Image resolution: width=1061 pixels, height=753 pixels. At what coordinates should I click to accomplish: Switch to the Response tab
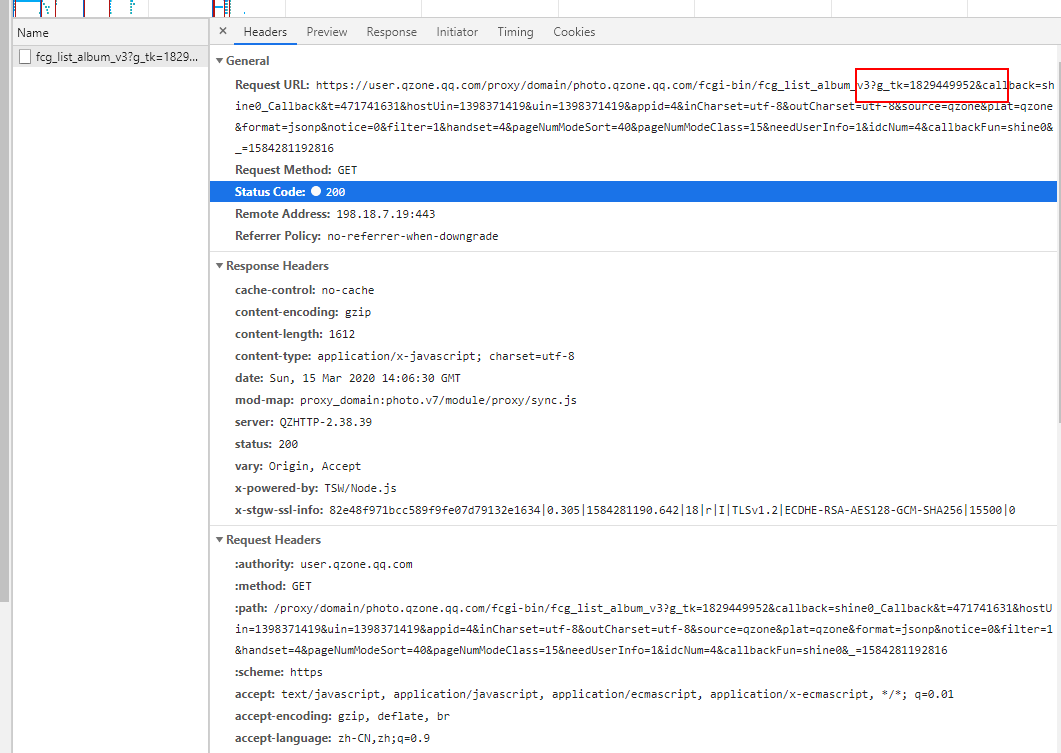(x=391, y=31)
